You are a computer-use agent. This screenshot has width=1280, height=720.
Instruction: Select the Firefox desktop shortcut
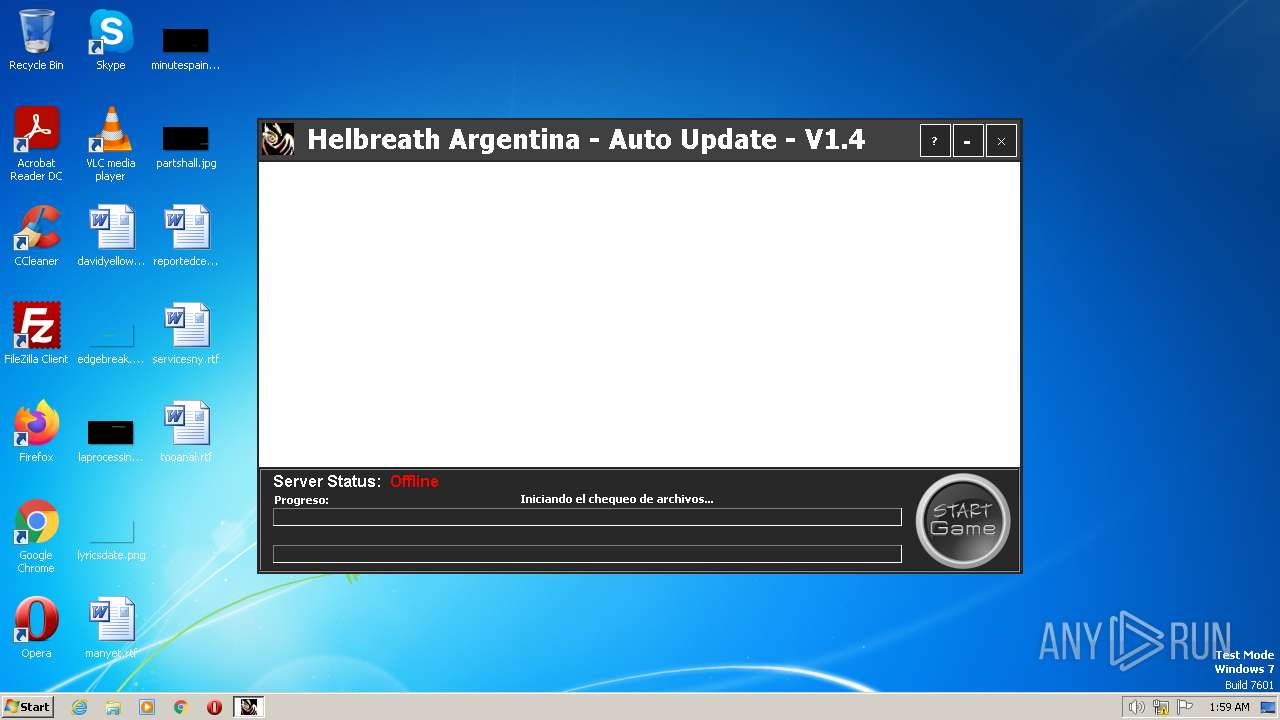36,432
